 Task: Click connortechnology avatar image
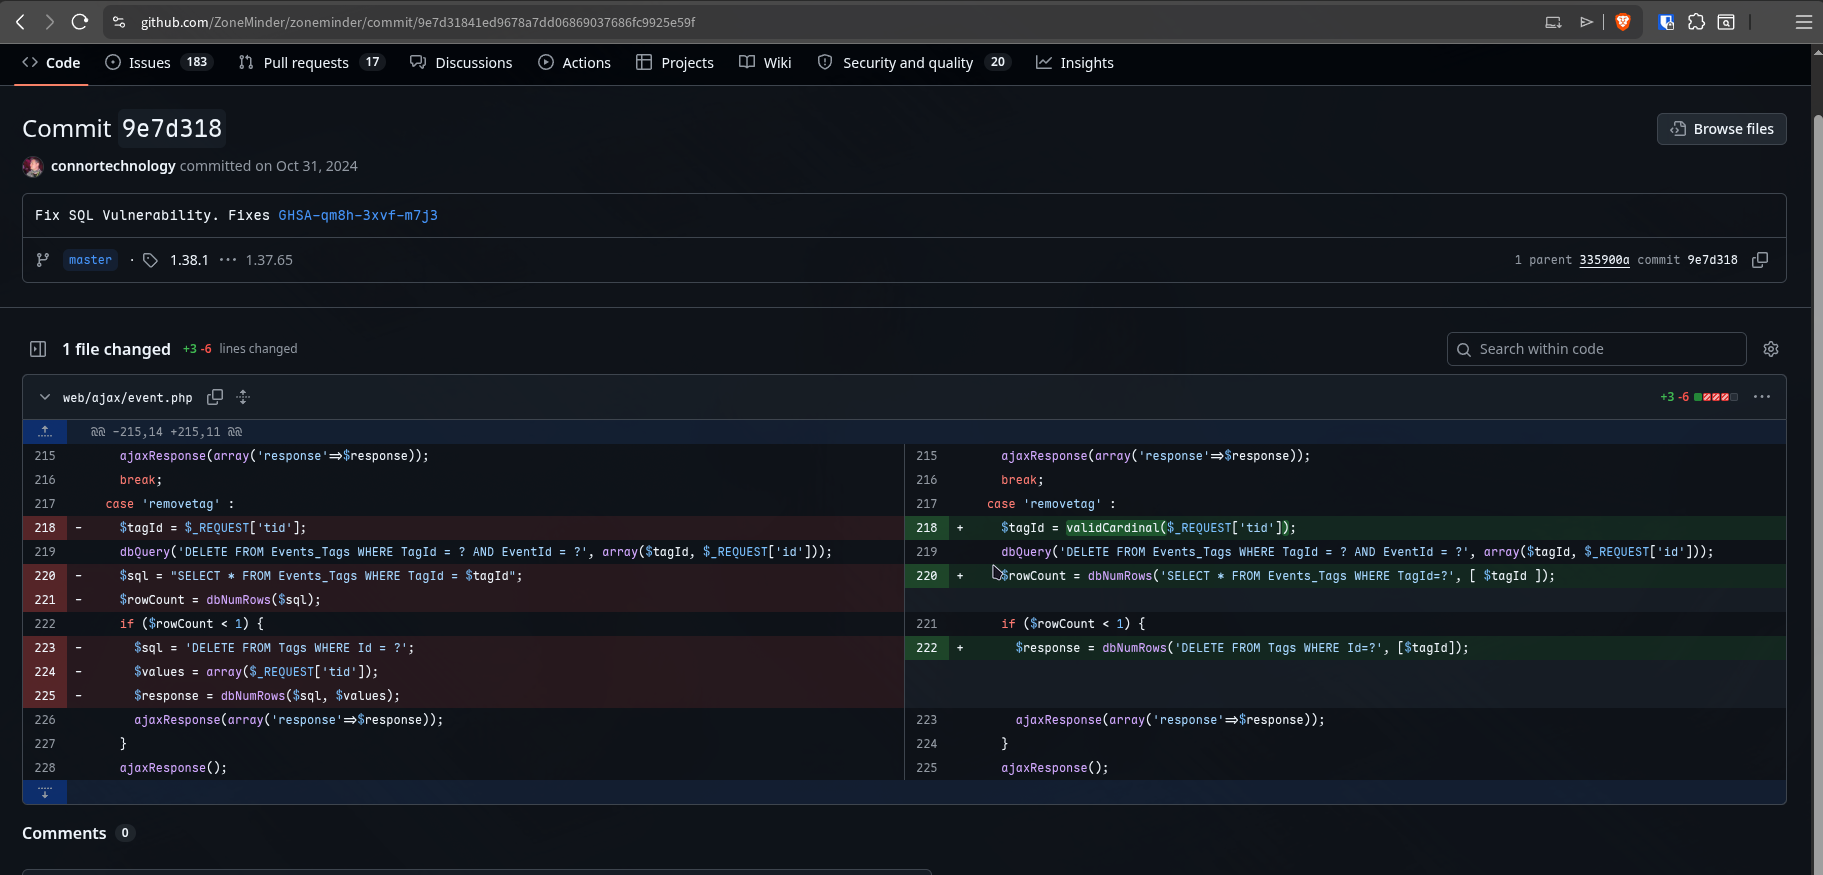[x=33, y=166]
